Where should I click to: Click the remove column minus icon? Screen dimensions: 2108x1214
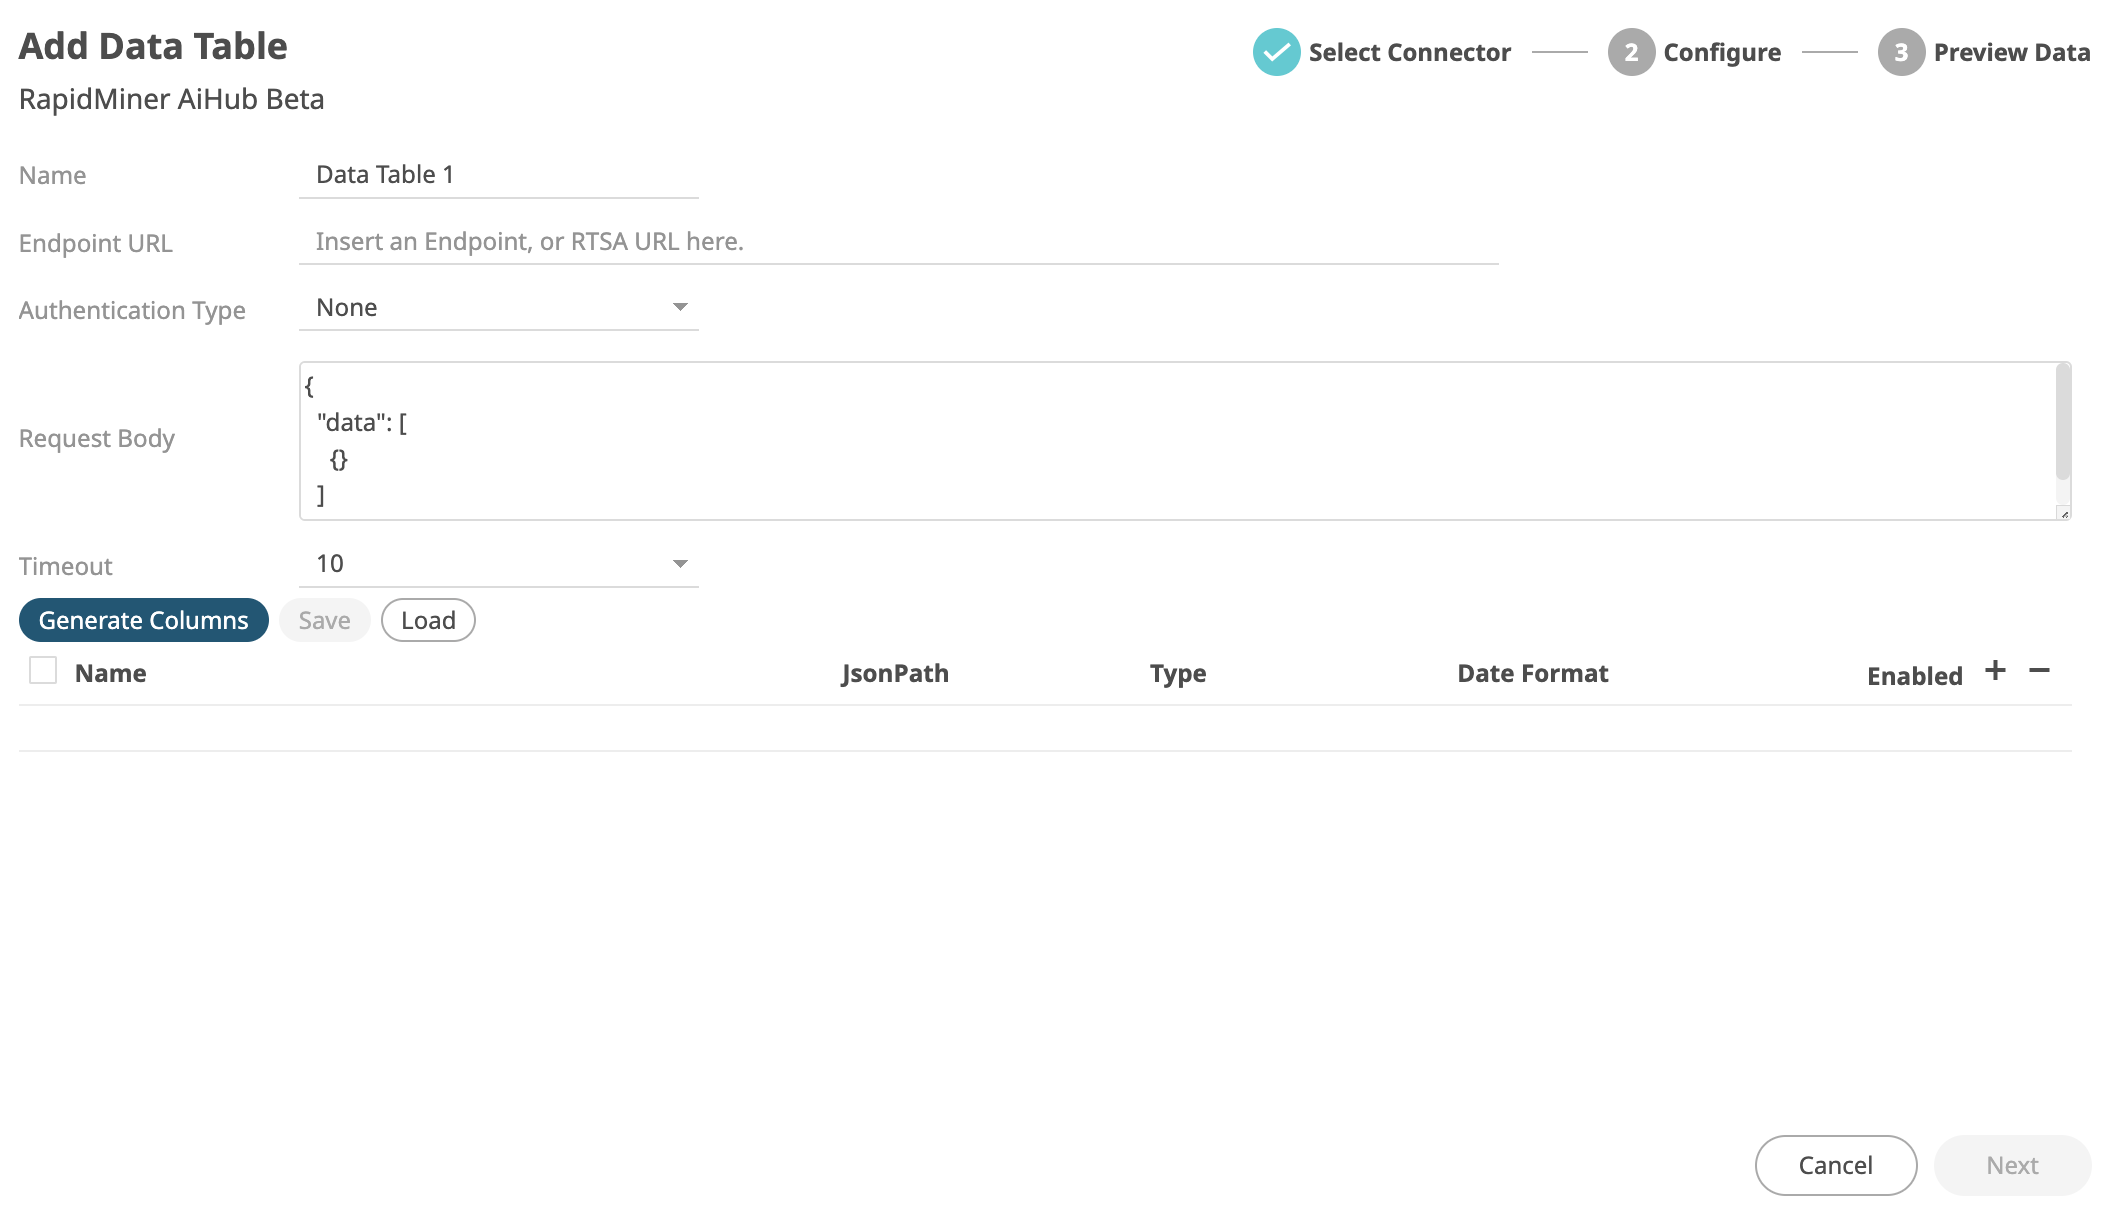[2039, 670]
